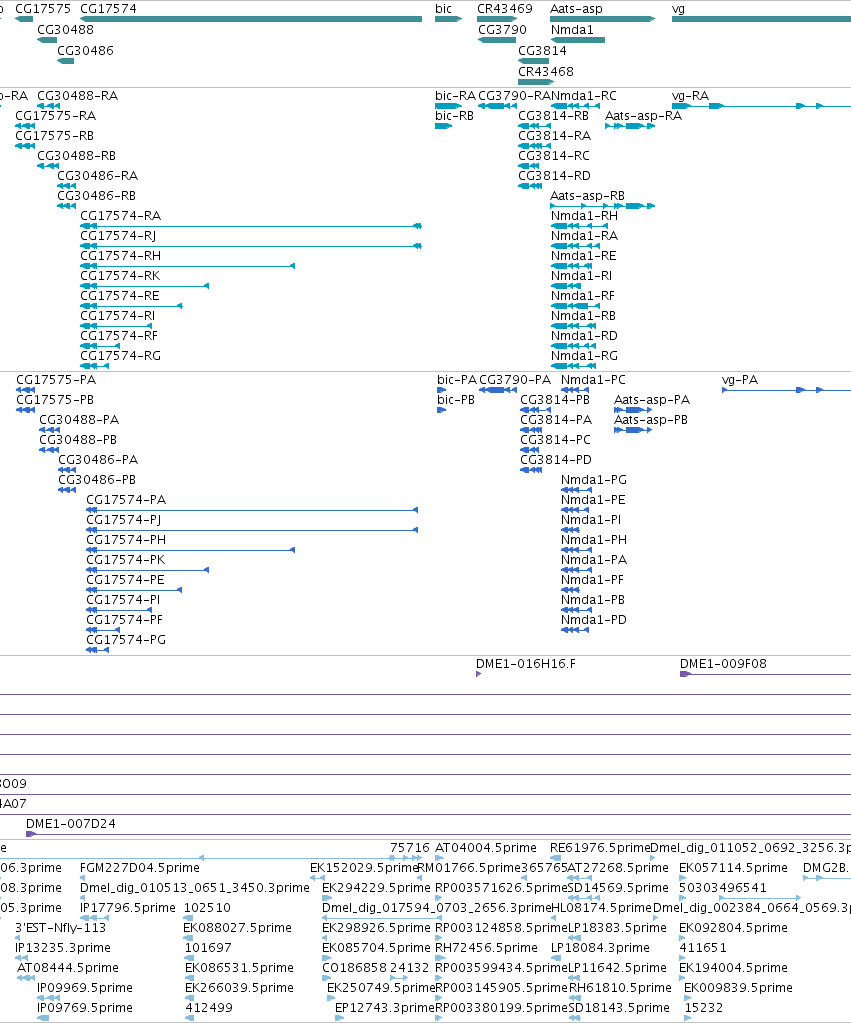Click EST EK088027.5prime
Image resolution: width=851 pixels, height=1023 pixels.
239,928
